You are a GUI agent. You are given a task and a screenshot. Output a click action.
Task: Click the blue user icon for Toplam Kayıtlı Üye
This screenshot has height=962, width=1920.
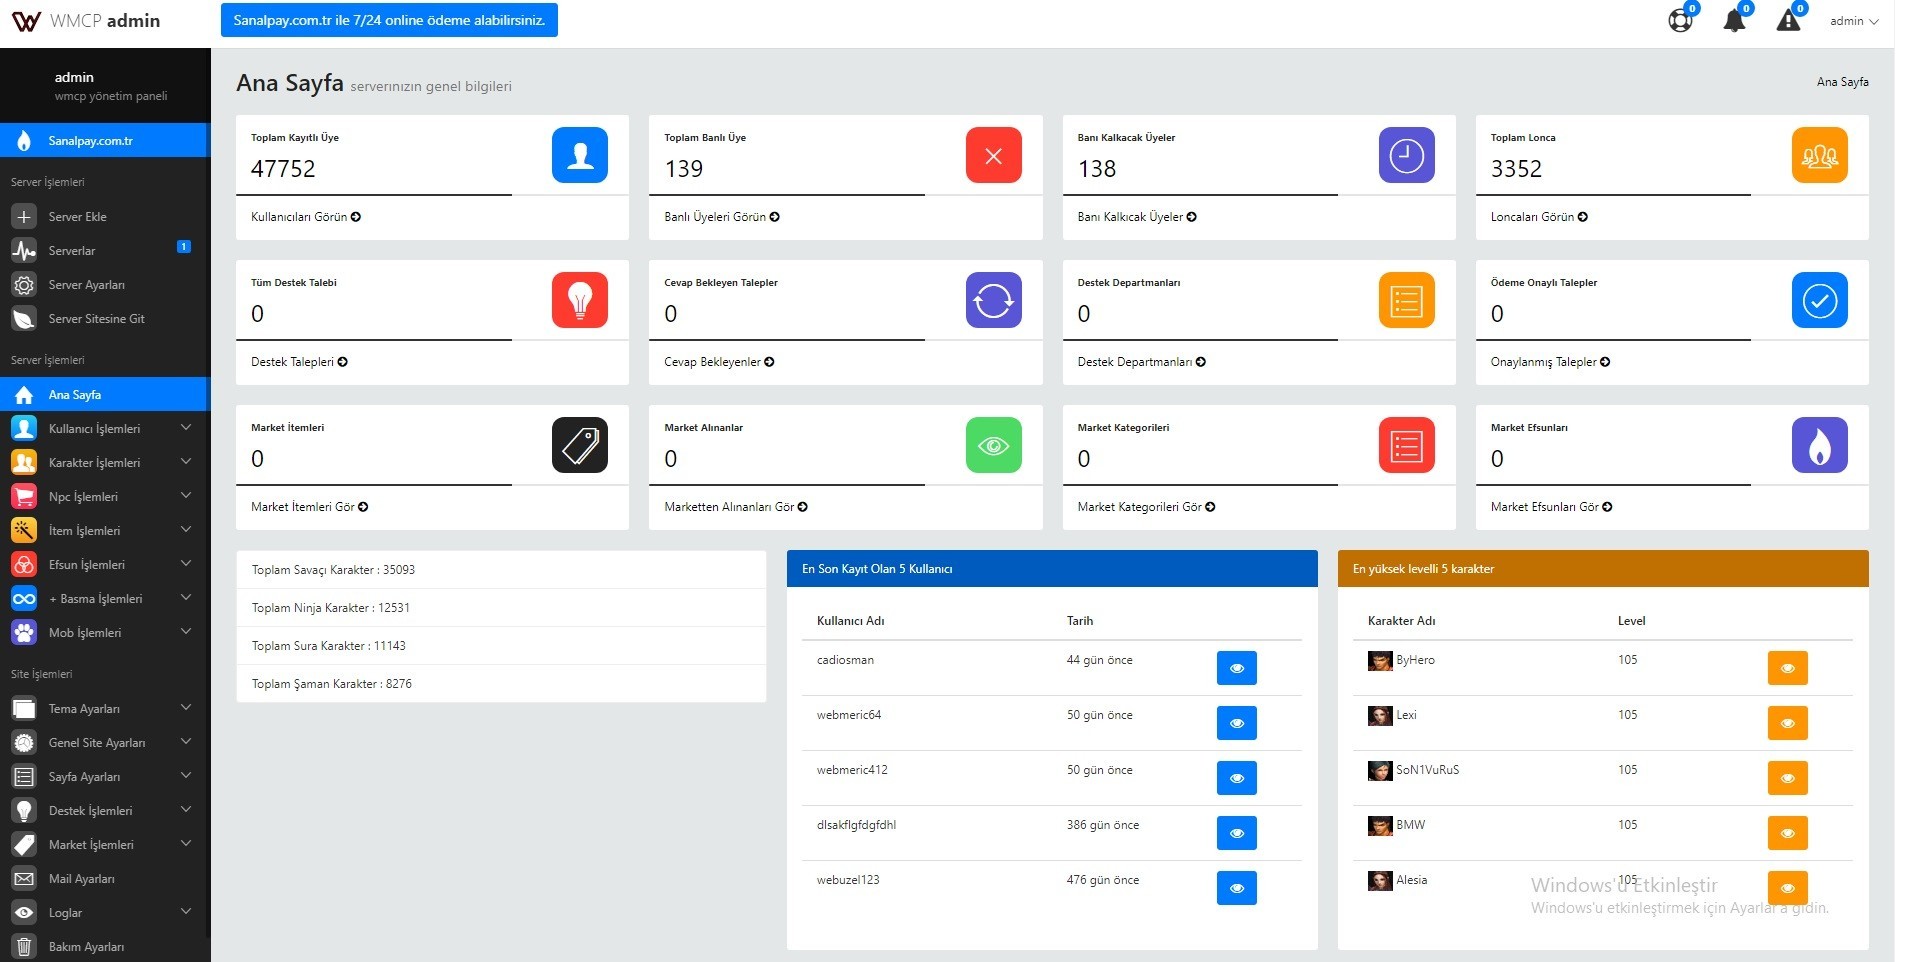click(580, 155)
